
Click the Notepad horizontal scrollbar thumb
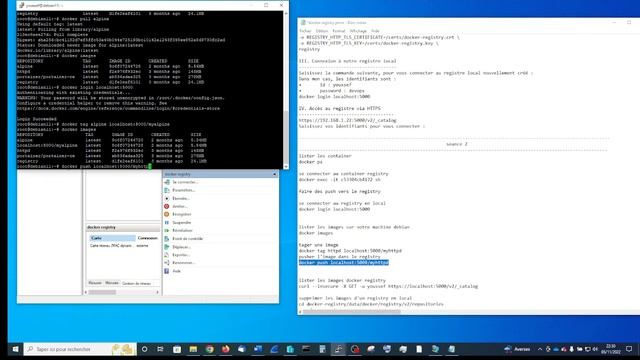click(351, 312)
